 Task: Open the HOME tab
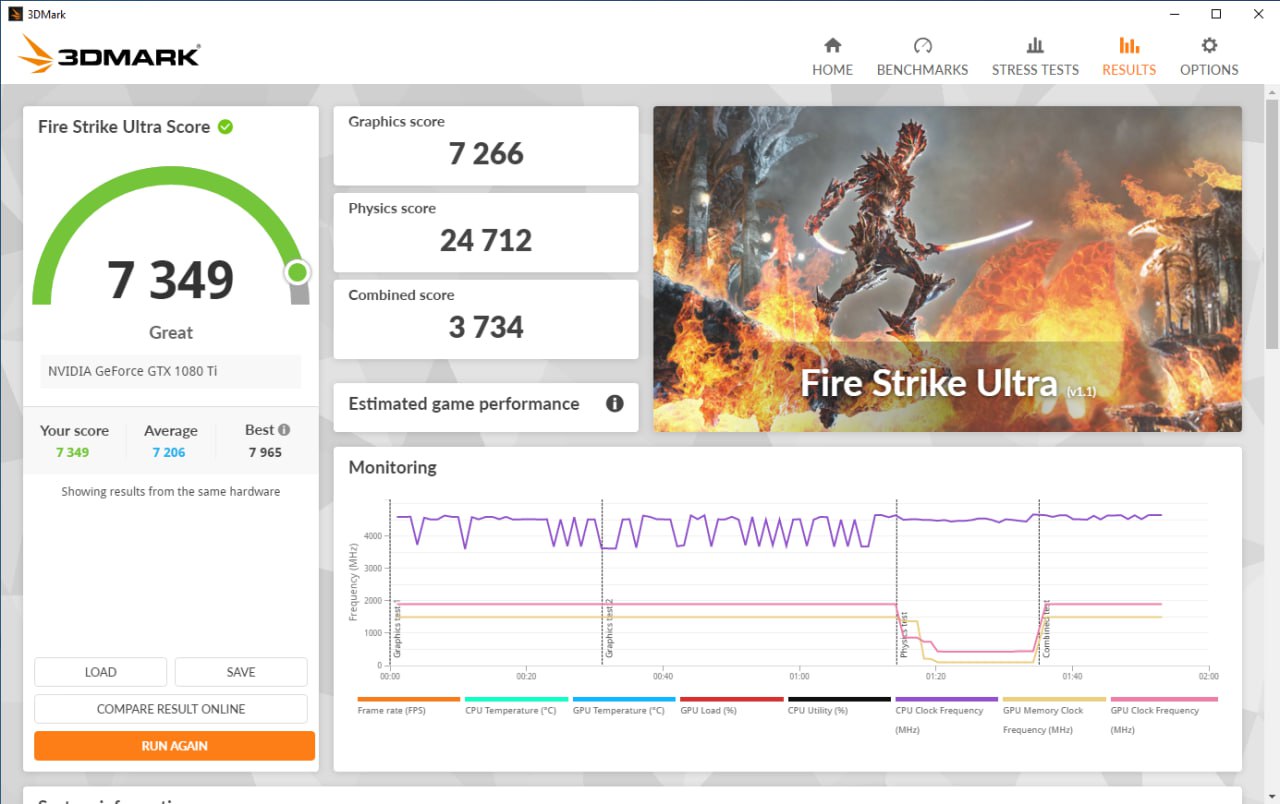pyautogui.click(x=832, y=57)
